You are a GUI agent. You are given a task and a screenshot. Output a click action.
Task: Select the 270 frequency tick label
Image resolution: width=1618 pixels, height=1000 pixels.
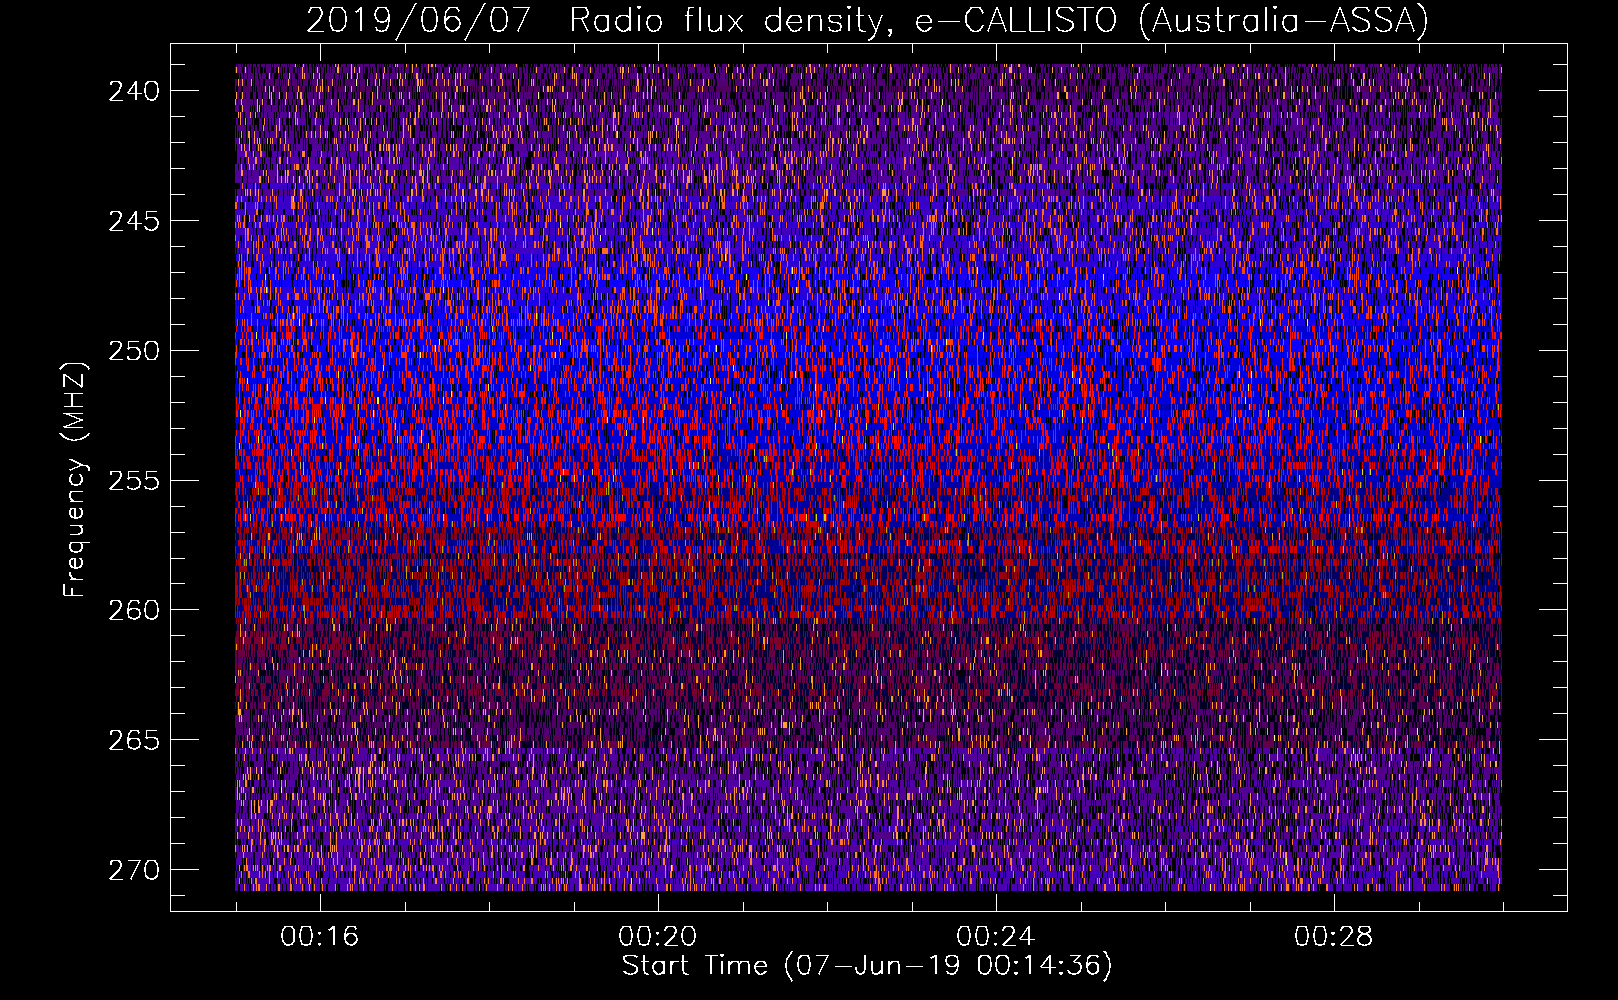point(133,870)
